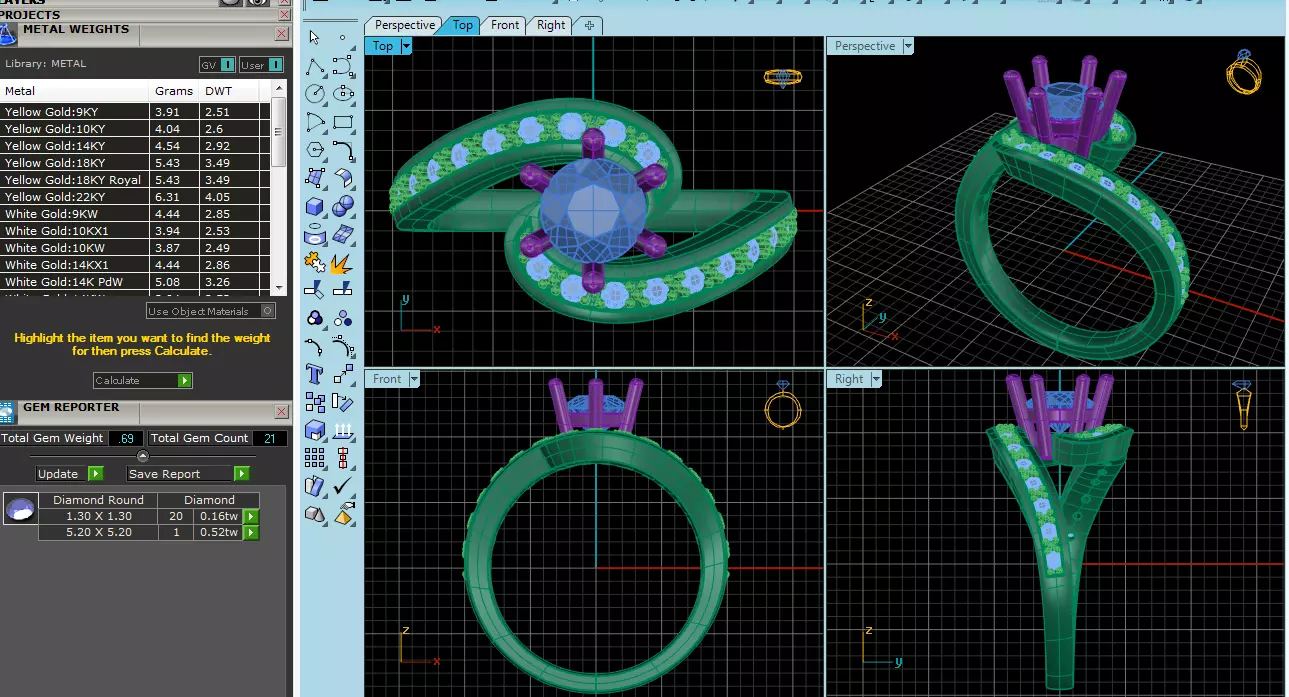Select the Ellipse tool

(x=343, y=95)
